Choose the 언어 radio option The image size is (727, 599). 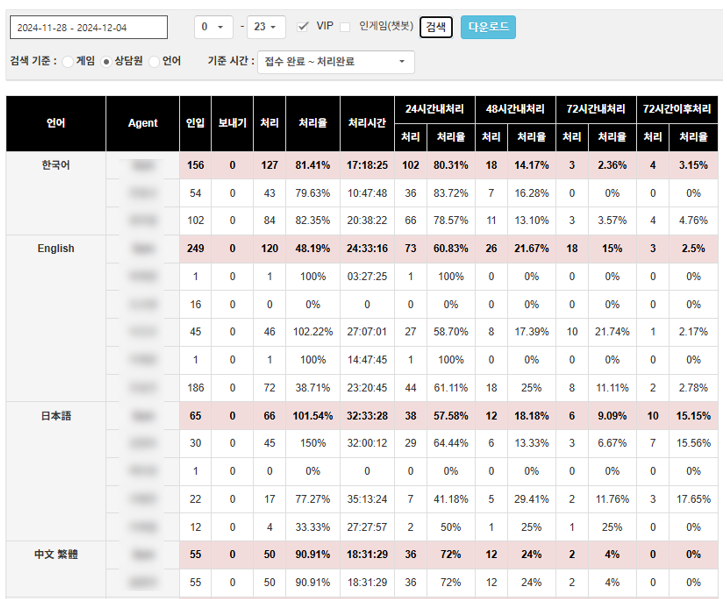coord(154,62)
